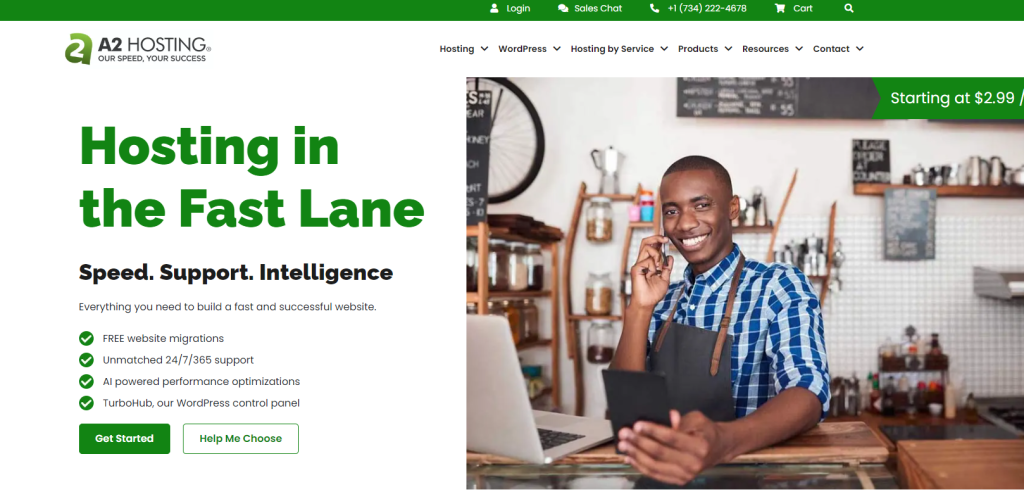Expand the Hosting dropdown chevron
Viewport: 1024px width, 492px height.
tap(484, 49)
